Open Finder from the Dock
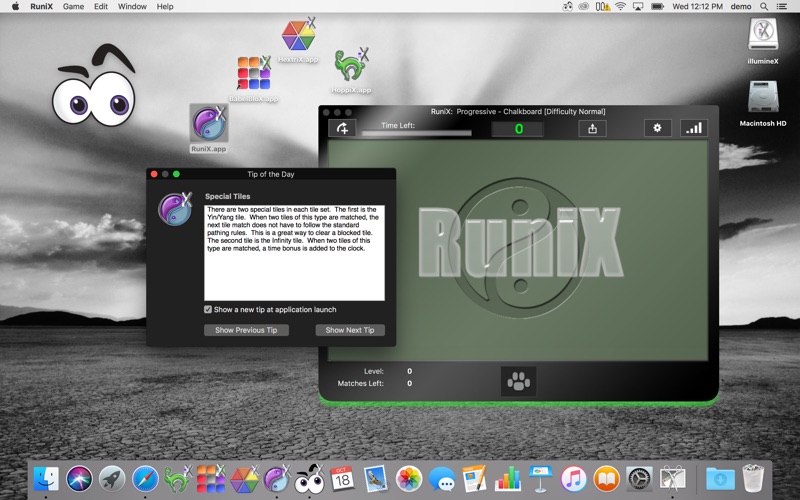The height and width of the screenshot is (500, 800). point(46,479)
